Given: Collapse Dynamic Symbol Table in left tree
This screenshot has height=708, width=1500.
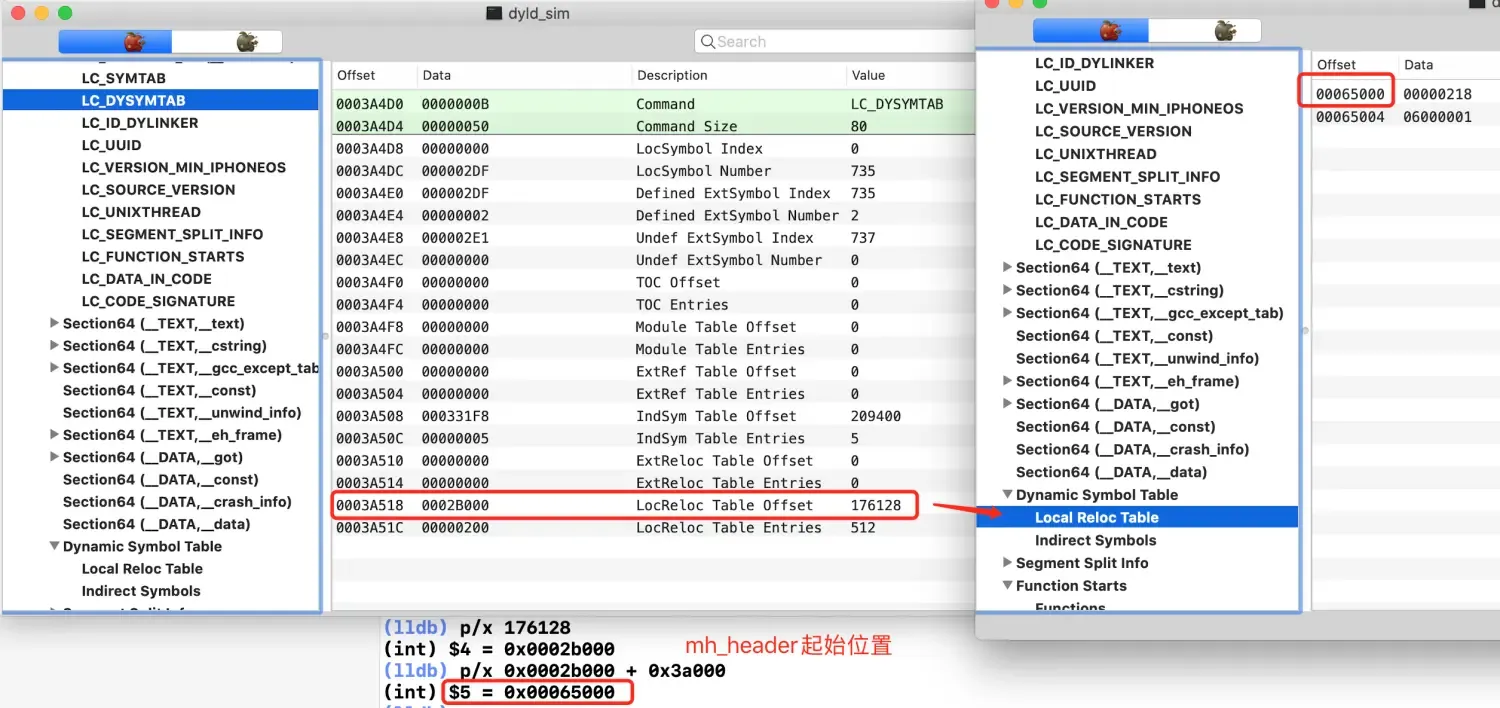Looking at the screenshot, I should (x=54, y=547).
